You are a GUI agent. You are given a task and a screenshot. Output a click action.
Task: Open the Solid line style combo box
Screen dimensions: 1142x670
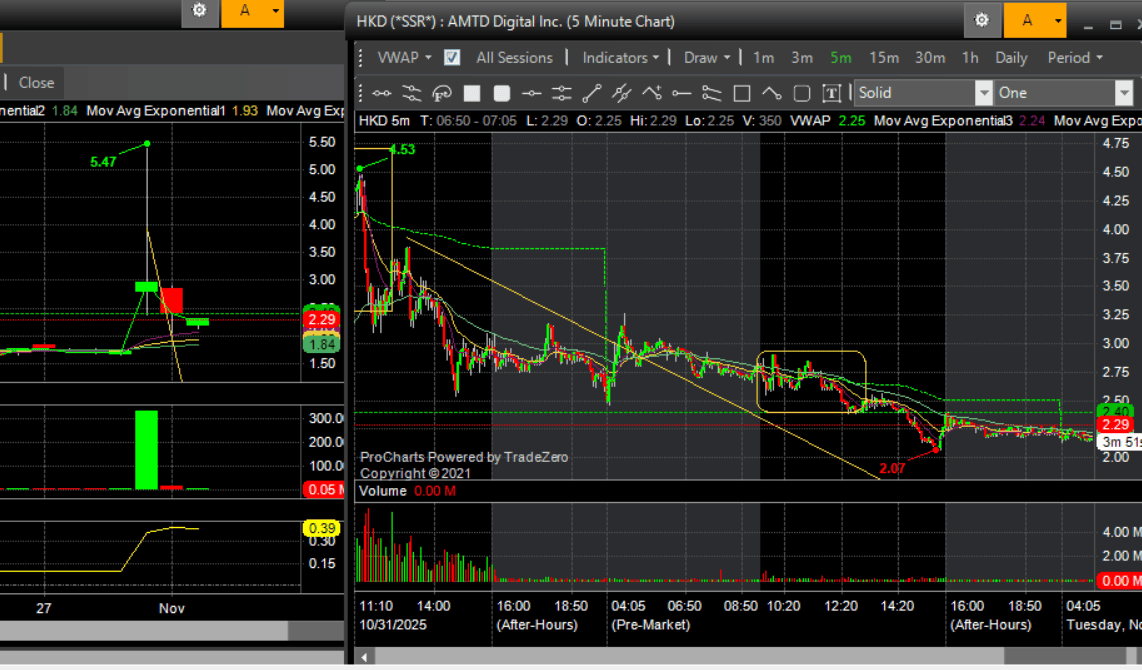pos(924,92)
